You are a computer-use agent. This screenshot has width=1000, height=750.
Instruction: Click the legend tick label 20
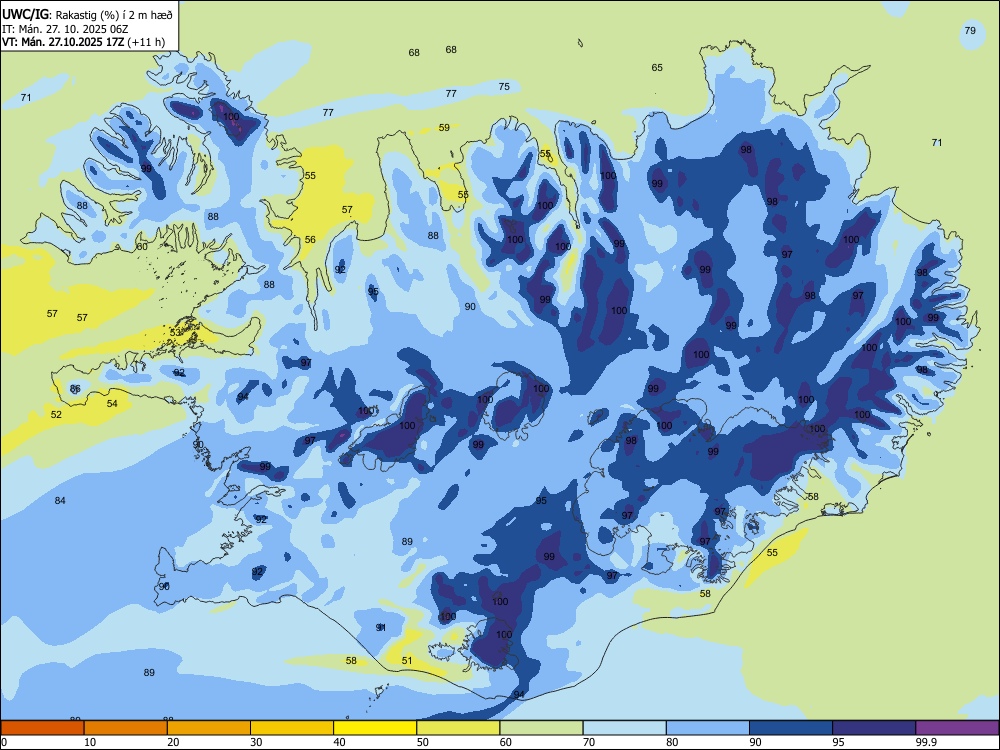[173, 742]
